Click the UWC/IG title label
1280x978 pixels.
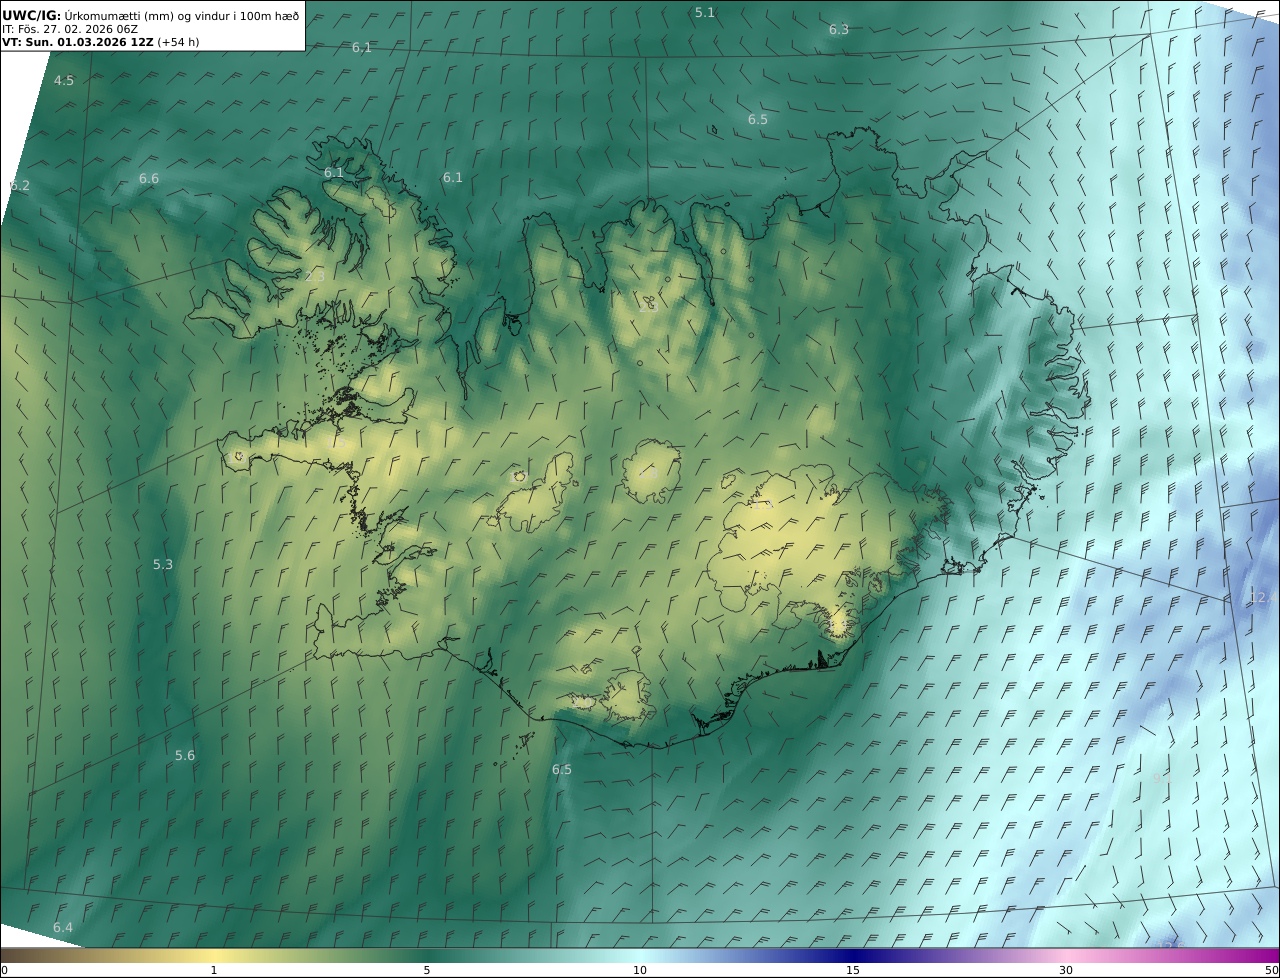32,15
